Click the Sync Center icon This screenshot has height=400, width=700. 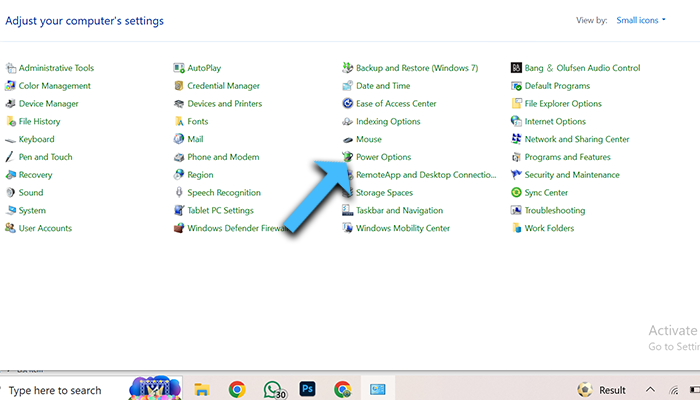pyautogui.click(x=516, y=192)
